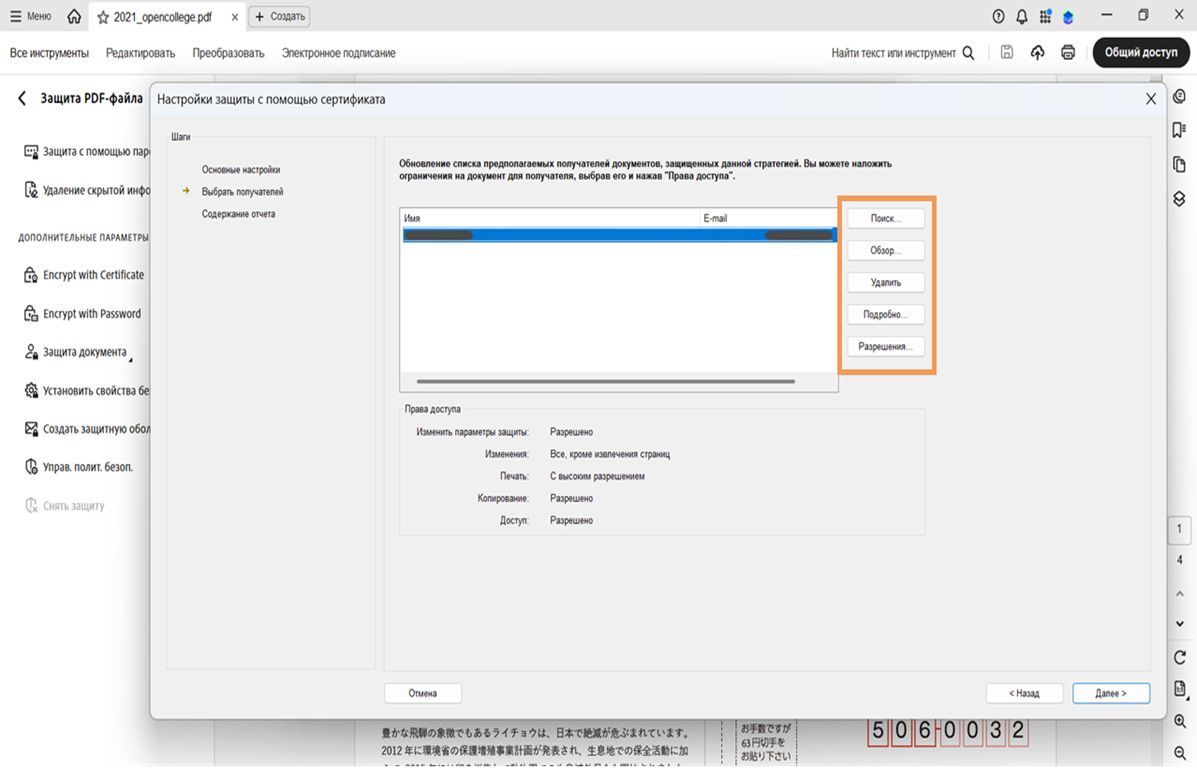Click the document display icon on right rail
The width and height of the screenshot is (1197, 773).
(x=1179, y=689)
